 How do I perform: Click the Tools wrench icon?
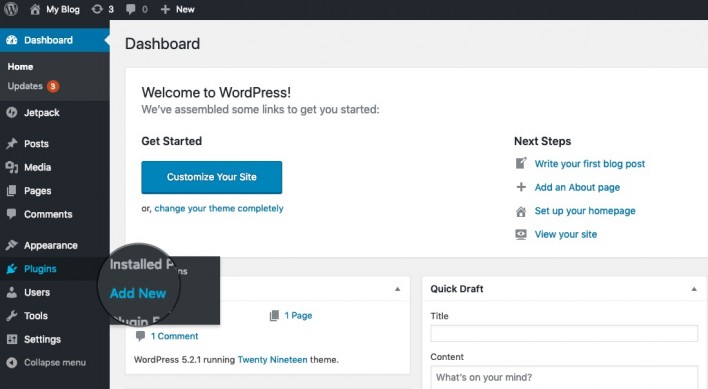pos(12,315)
